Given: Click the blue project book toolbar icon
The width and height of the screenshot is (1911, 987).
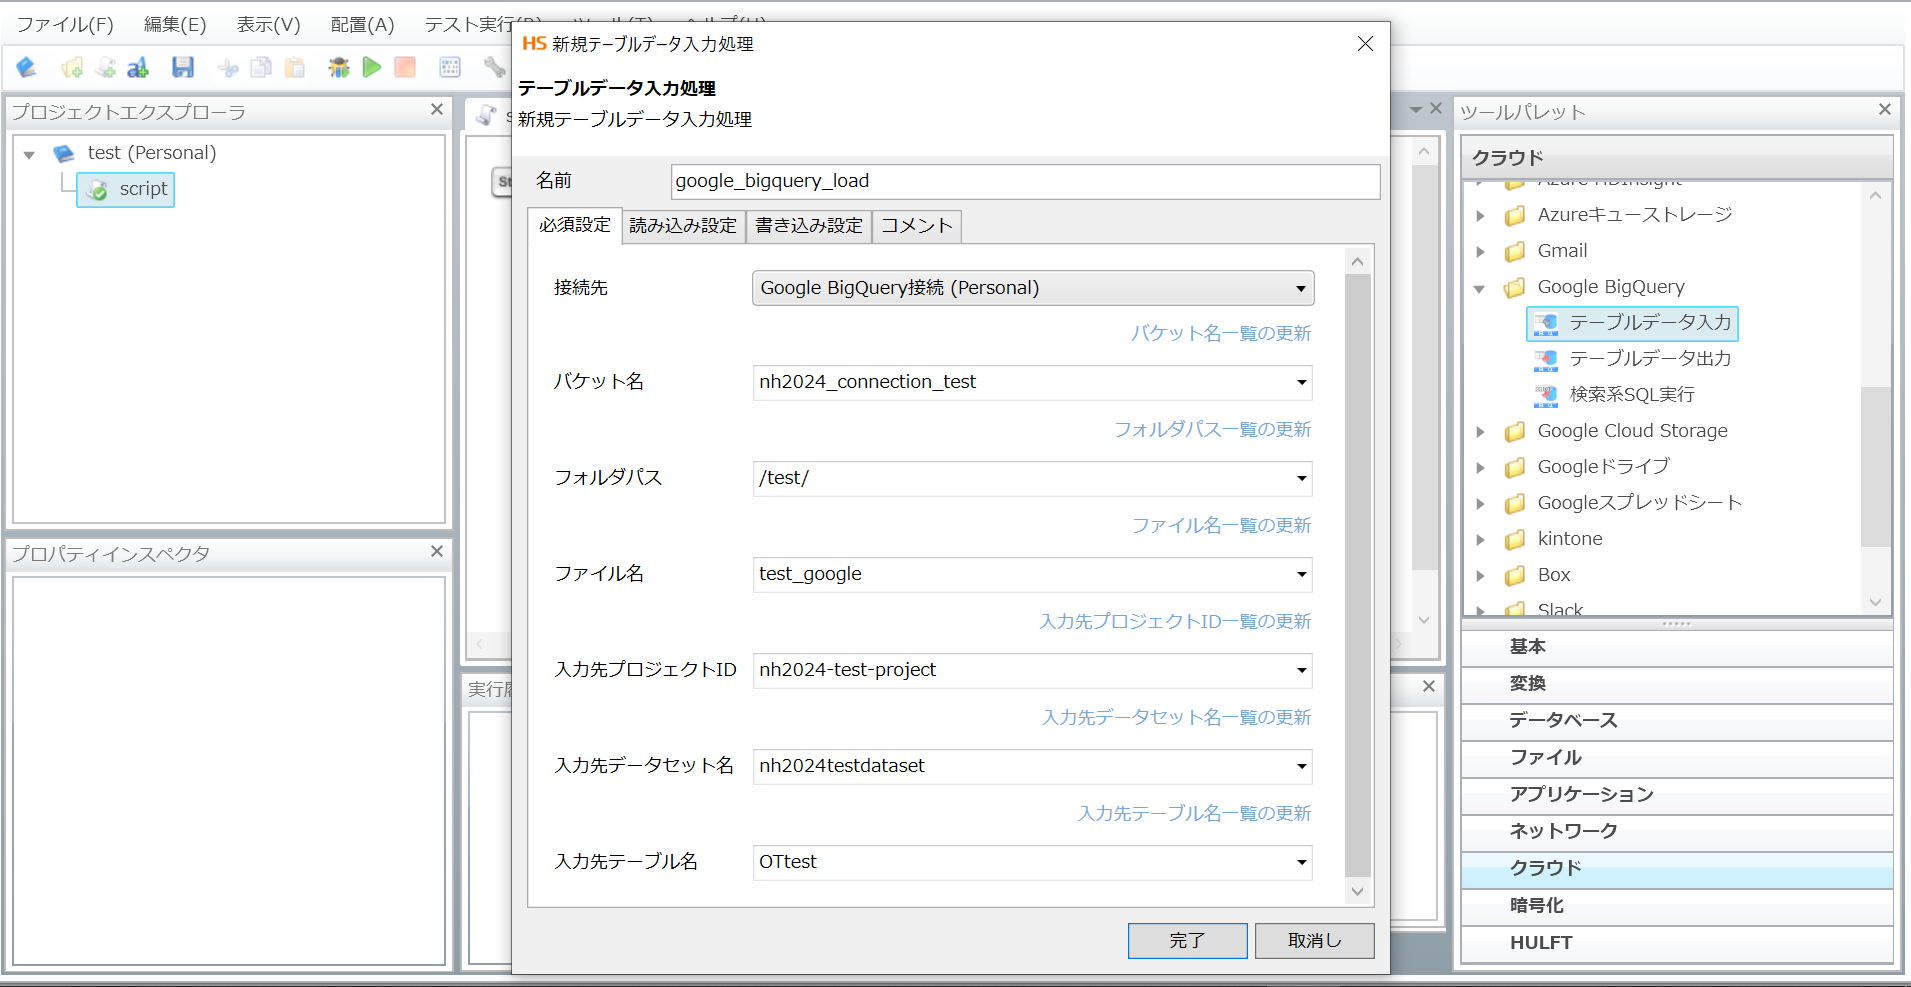Looking at the screenshot, I should tap(27, 67).
